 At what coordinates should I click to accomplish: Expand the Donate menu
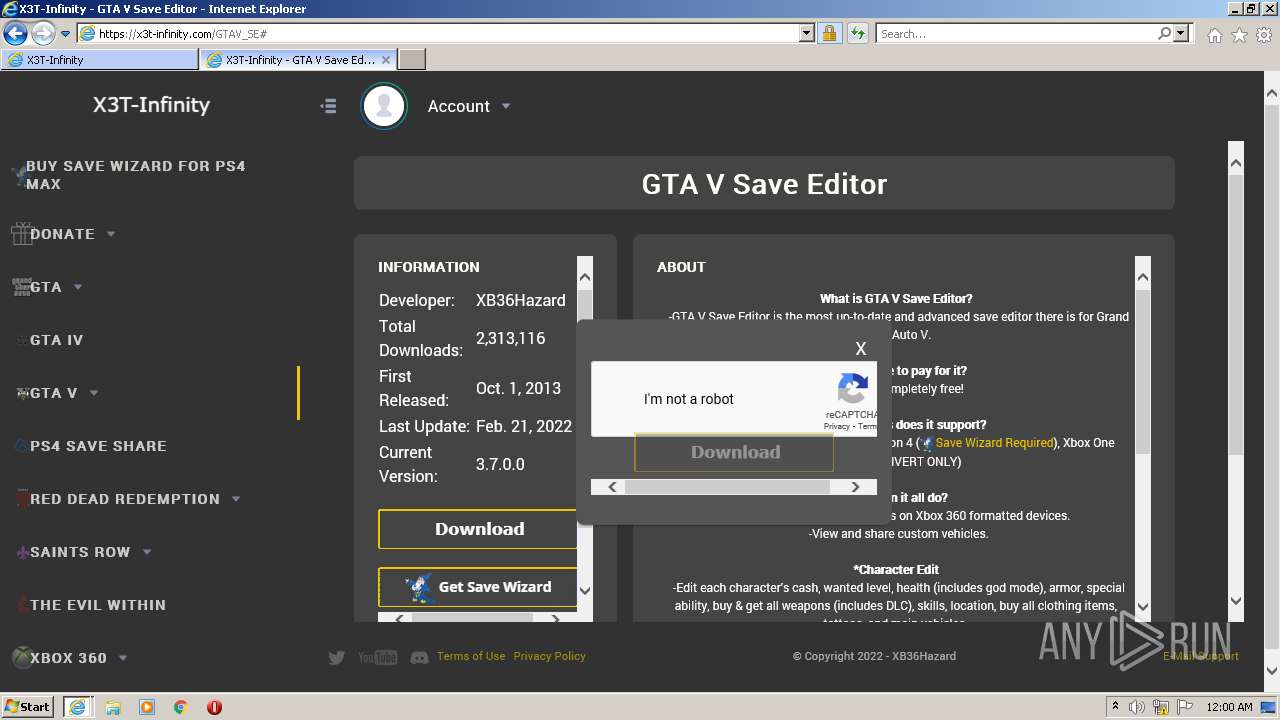point(72,234)
